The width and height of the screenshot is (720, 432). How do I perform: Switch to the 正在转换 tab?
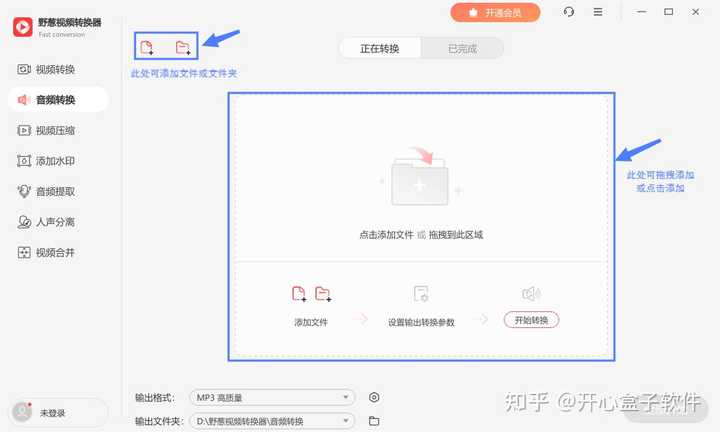coord(380,49)
